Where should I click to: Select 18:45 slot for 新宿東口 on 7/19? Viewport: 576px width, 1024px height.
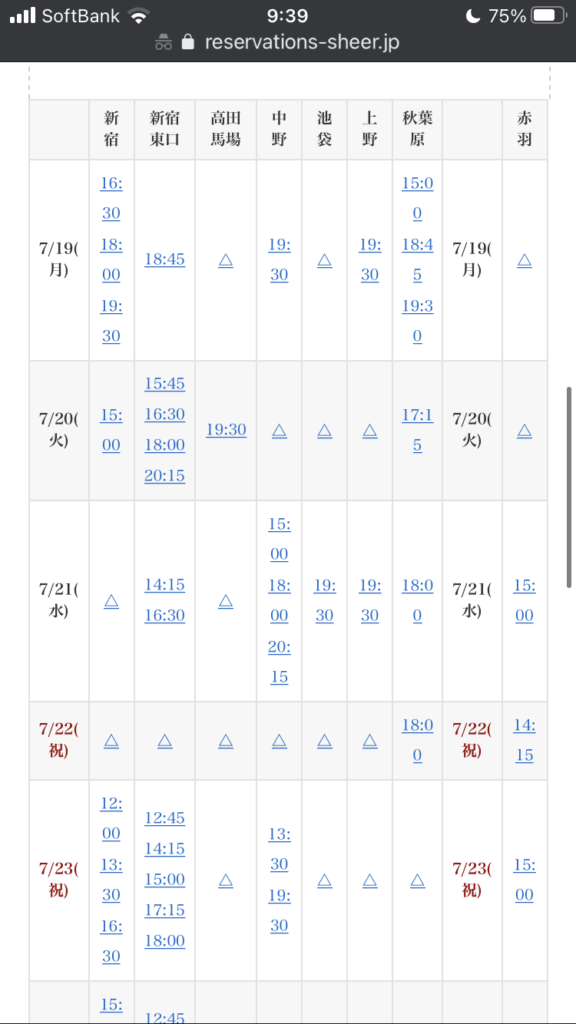[165, 260]
